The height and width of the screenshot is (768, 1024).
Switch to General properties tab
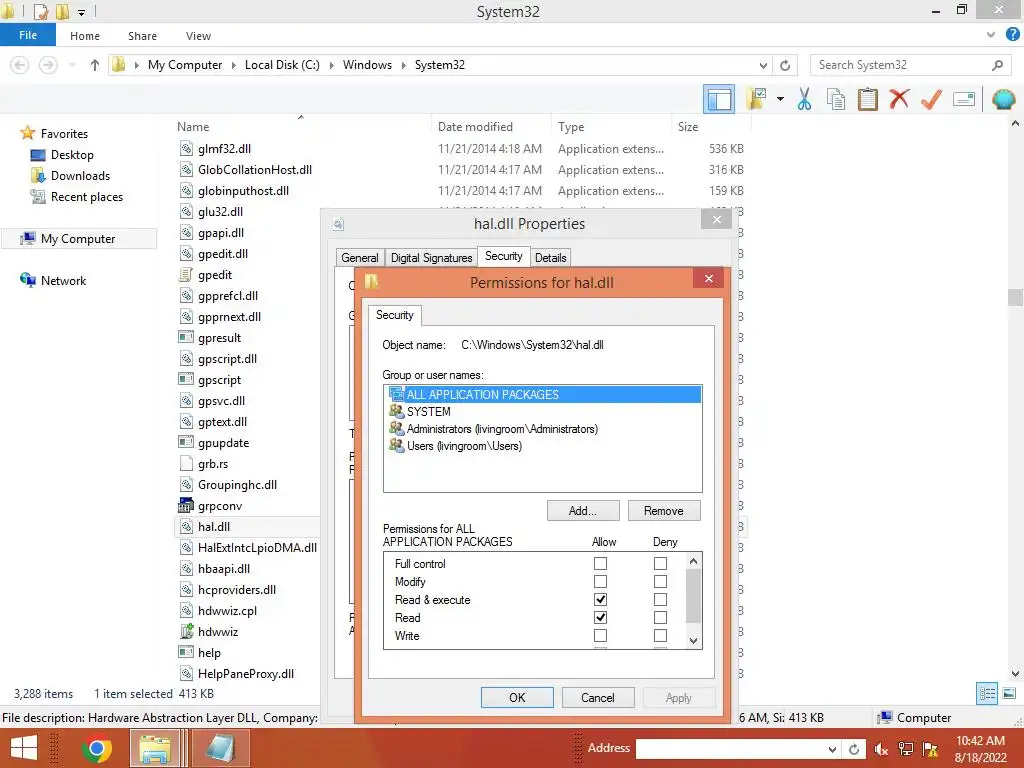click(x=360, y=258)
